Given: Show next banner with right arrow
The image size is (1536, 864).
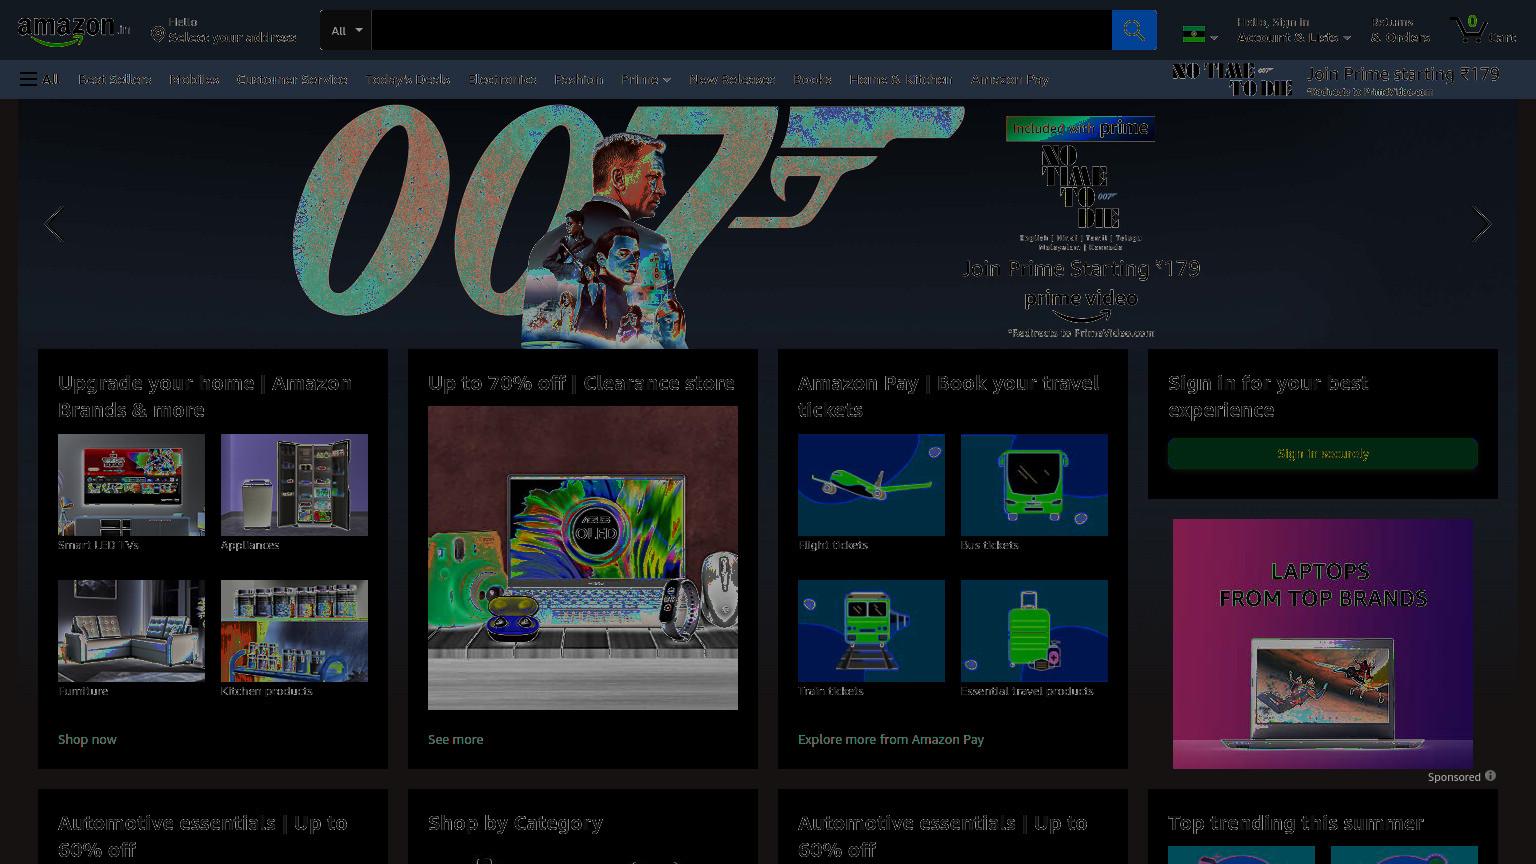Looking at the screenshot, I should coord(1482,224).
